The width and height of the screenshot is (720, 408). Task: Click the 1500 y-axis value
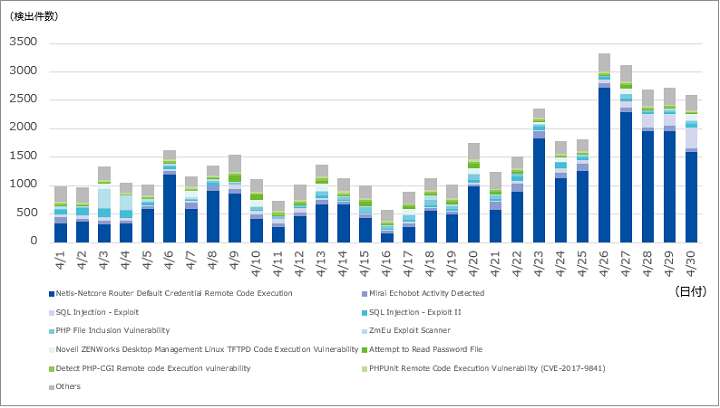point(23,156)
